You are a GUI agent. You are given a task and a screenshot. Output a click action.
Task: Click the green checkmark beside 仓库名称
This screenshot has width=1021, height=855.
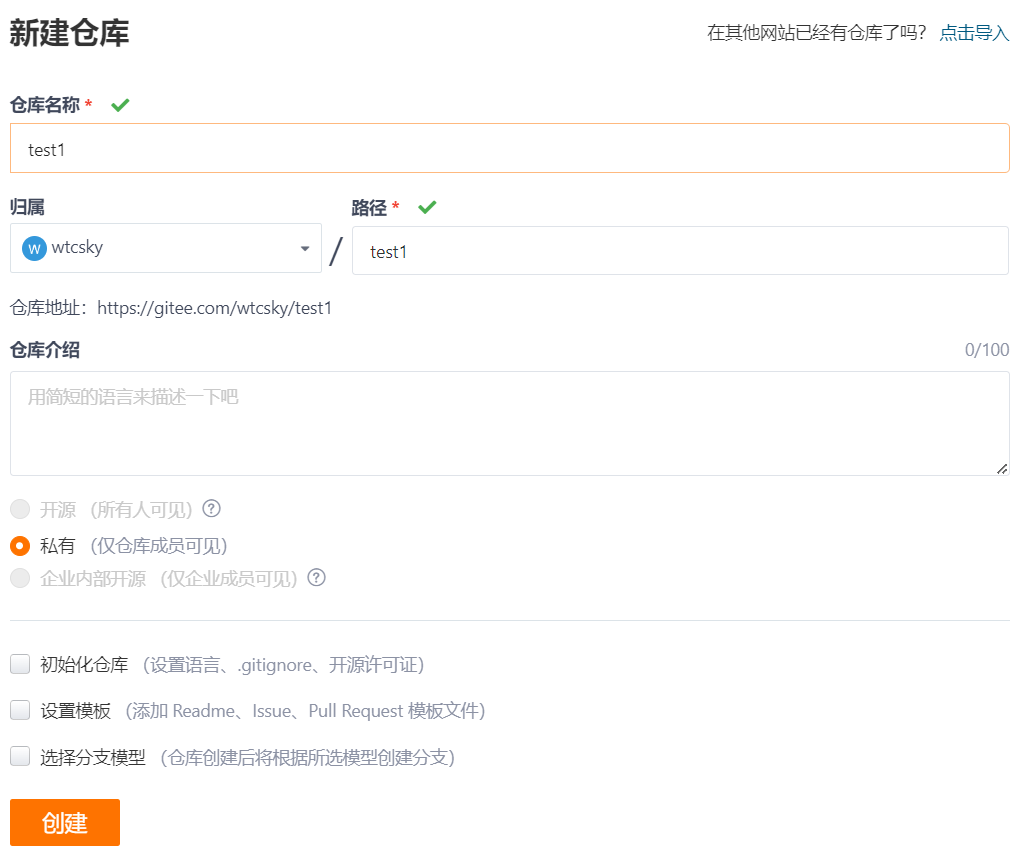[120, 104]
